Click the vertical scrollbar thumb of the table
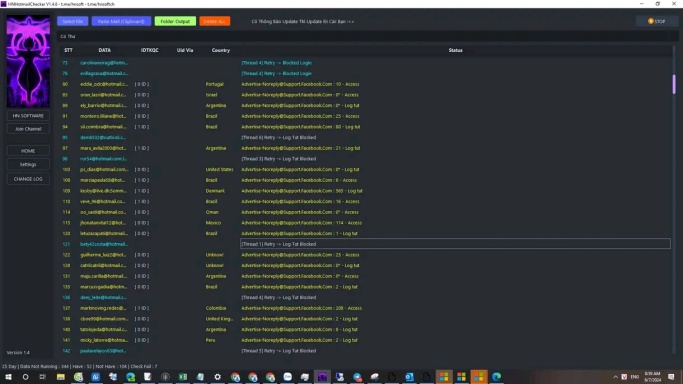Screen dimensions: 683x384 (x=674, y=84)
